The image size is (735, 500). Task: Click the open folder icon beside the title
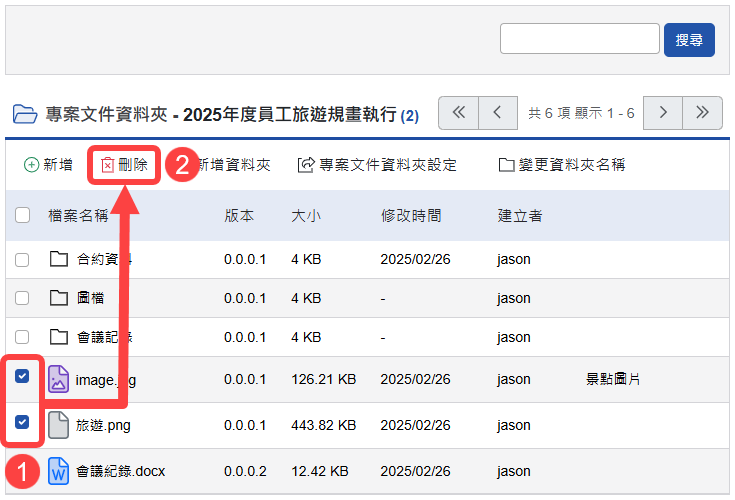tap(23, 113)
